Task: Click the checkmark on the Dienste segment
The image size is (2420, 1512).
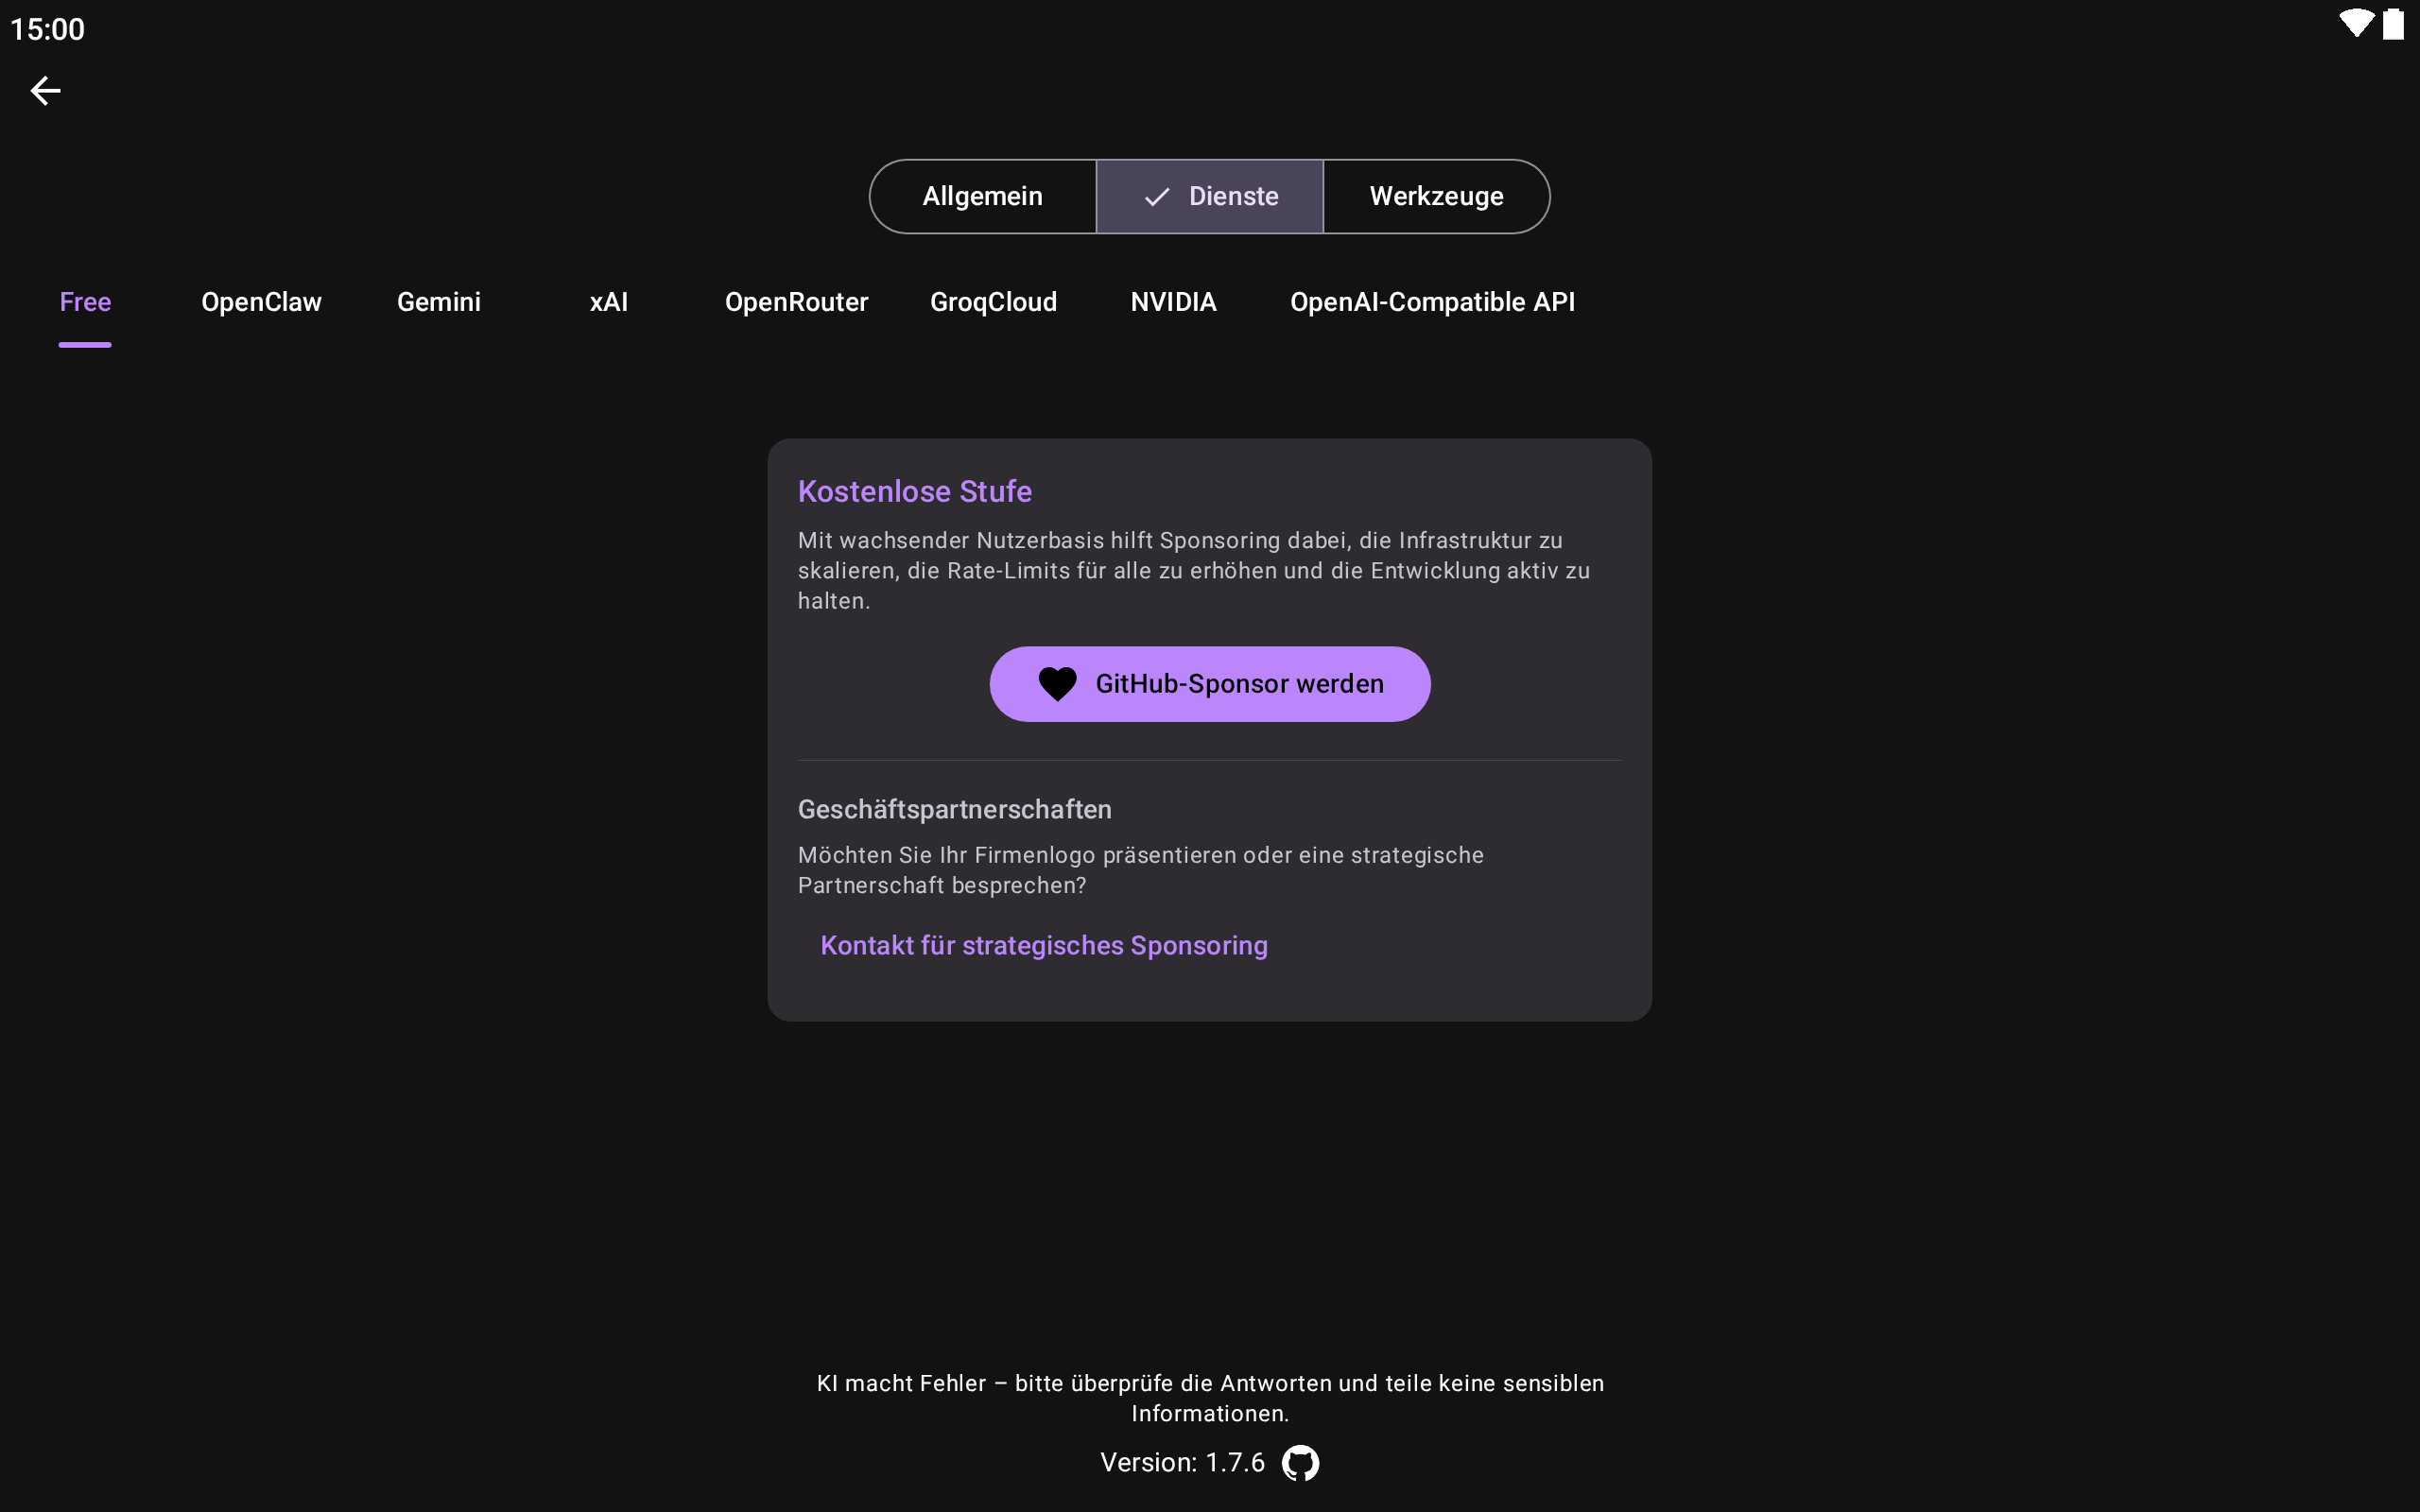Action: [x=1156, y=197]
